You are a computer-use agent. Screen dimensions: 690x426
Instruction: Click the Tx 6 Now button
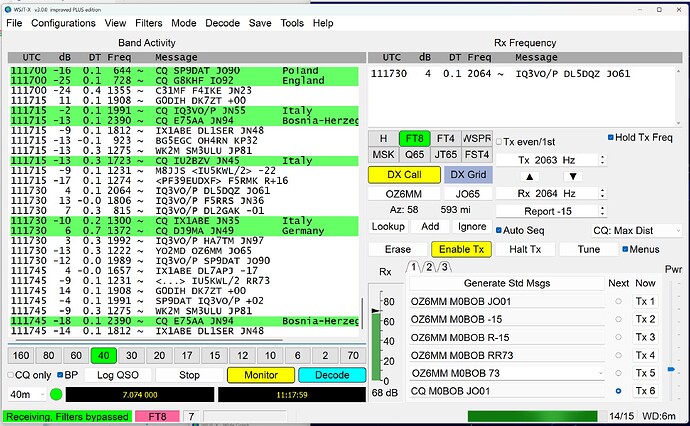point(645,391)
